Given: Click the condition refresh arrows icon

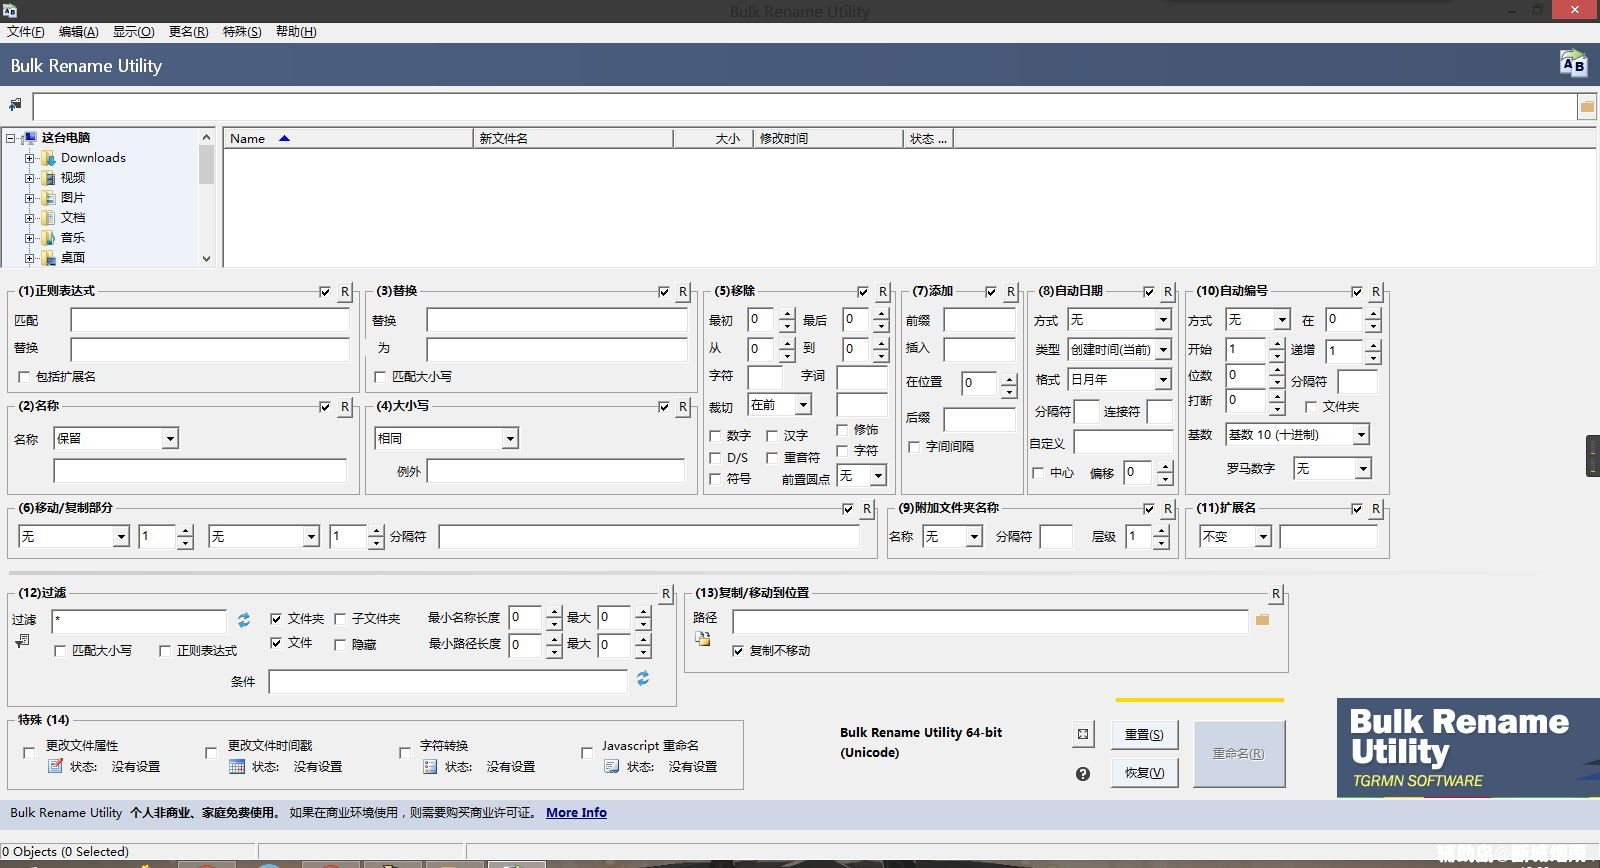Looking at the screenshot, I should click(x=643, y=679).
